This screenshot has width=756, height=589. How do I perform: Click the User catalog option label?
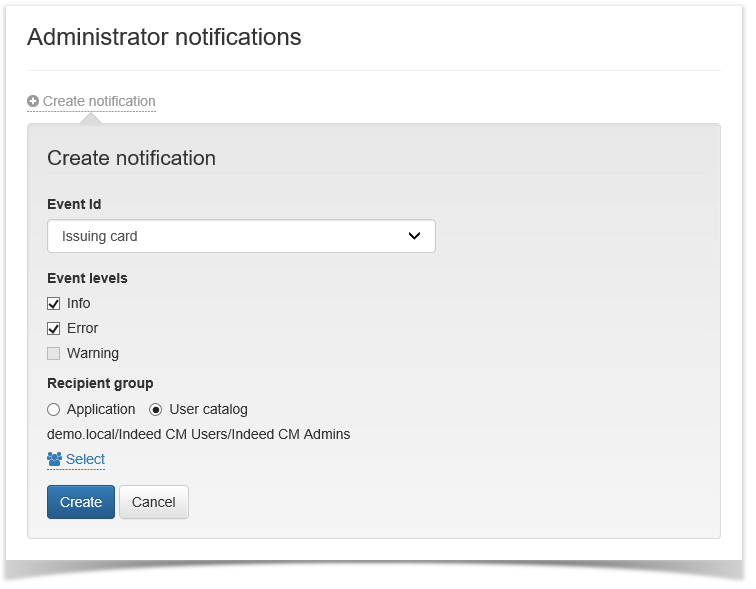[208, 409]
